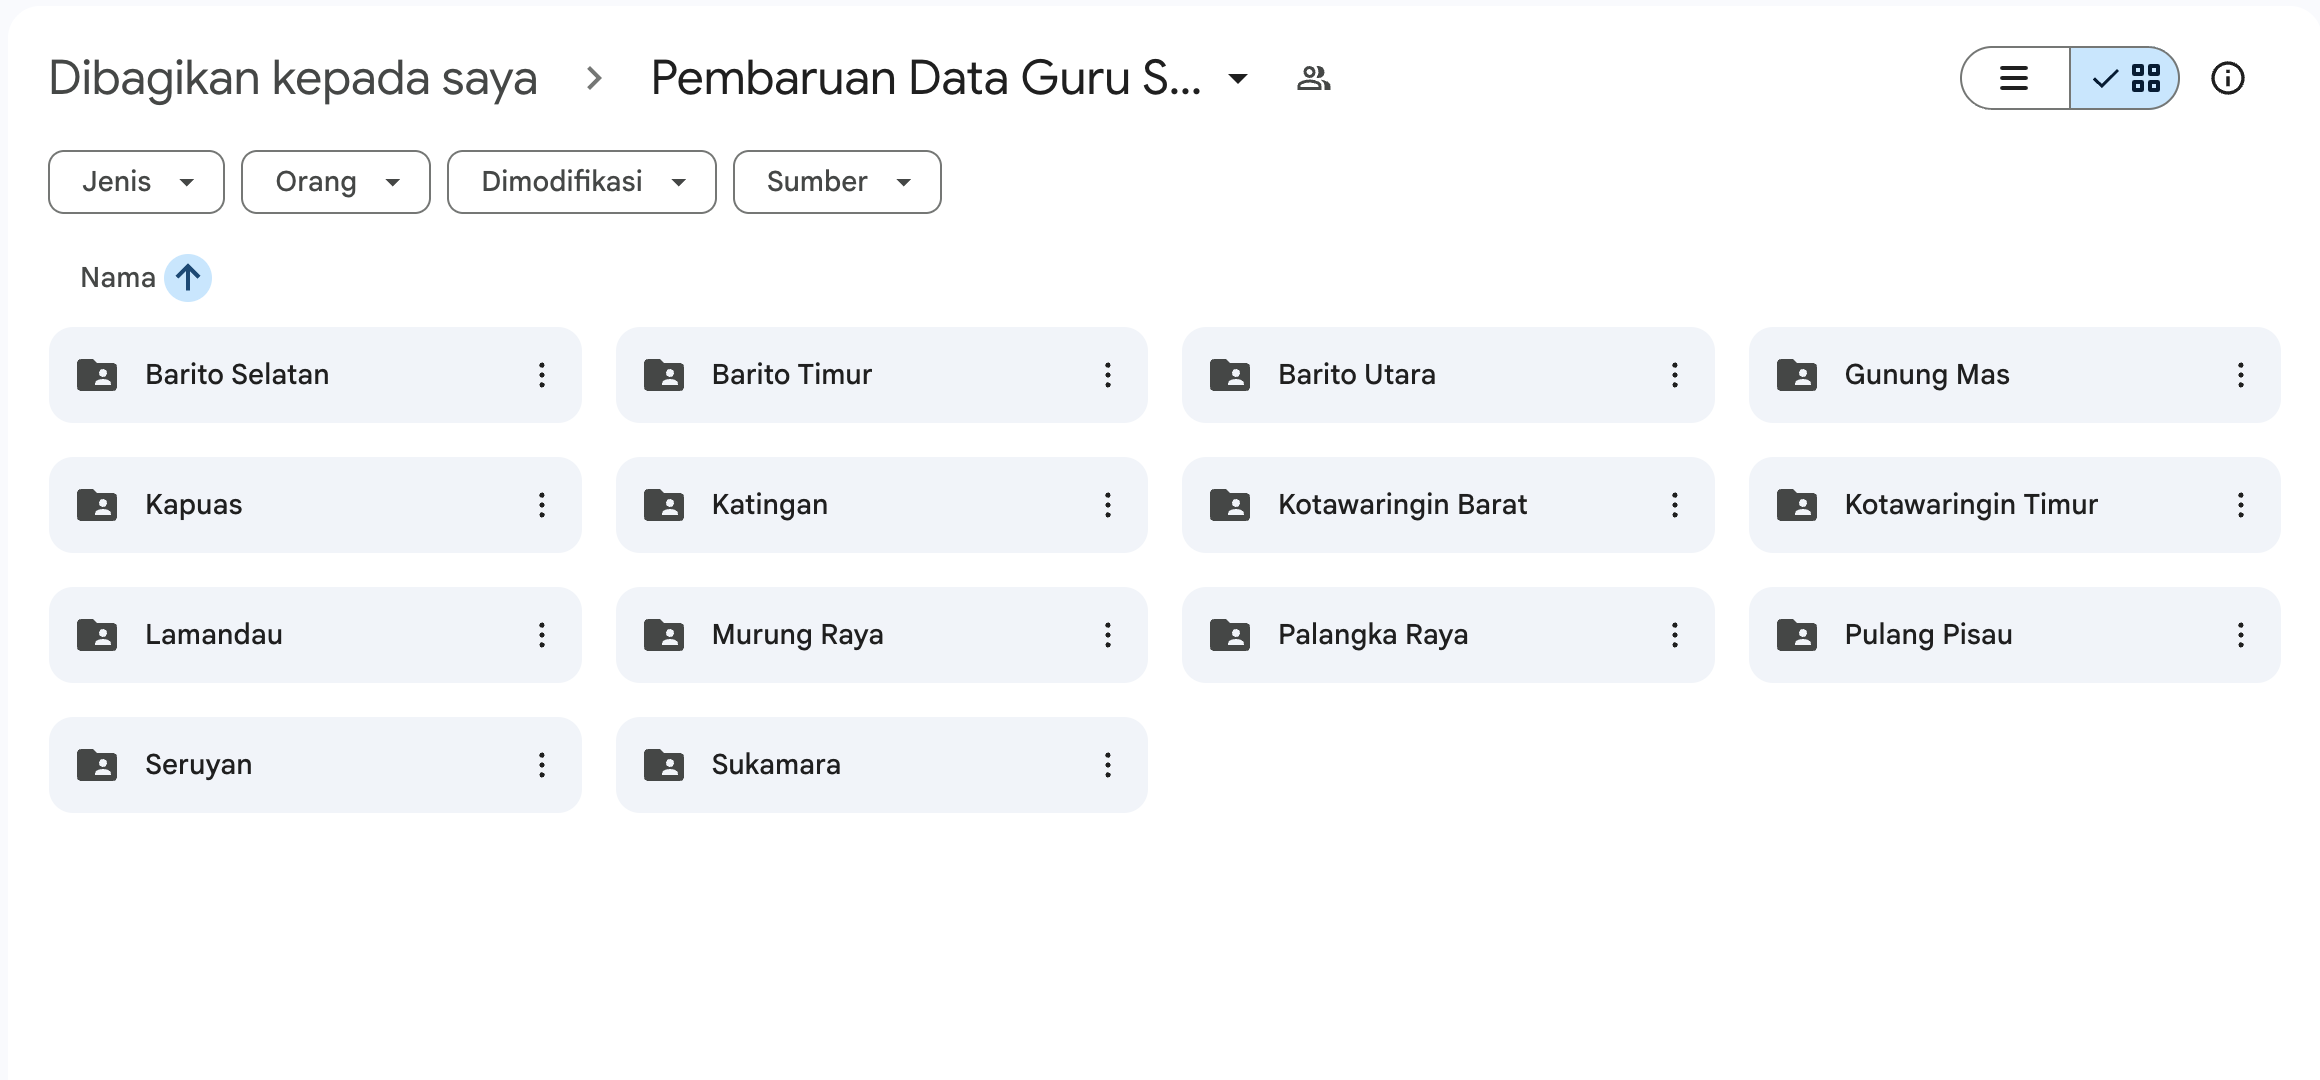Open the Sumber filter dropdown
The height and width of the screenshot is (1080, 2320).
coord(837,182)
